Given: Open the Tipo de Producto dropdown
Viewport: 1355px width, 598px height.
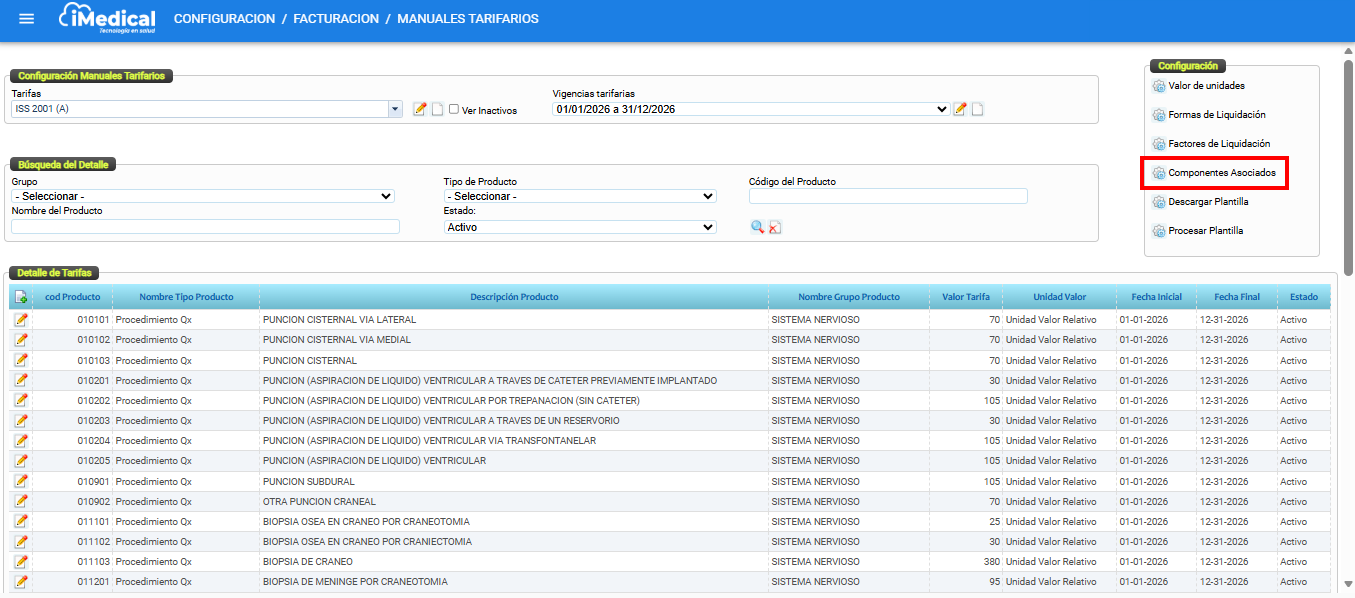Looking at the screenshot, I should 580,196.
